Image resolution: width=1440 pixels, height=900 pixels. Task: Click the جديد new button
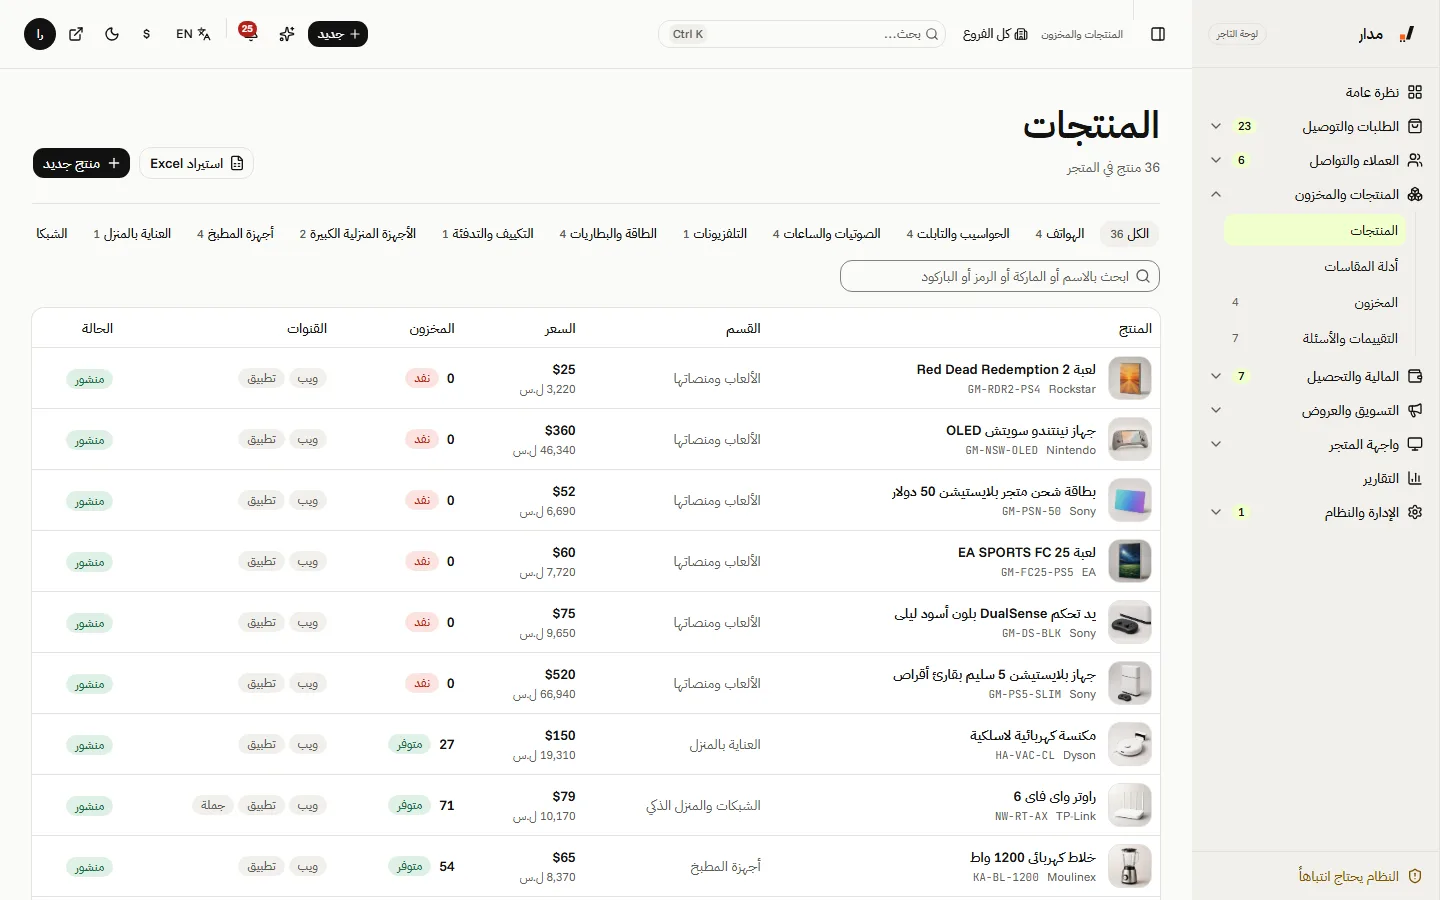tap(338, 34)
